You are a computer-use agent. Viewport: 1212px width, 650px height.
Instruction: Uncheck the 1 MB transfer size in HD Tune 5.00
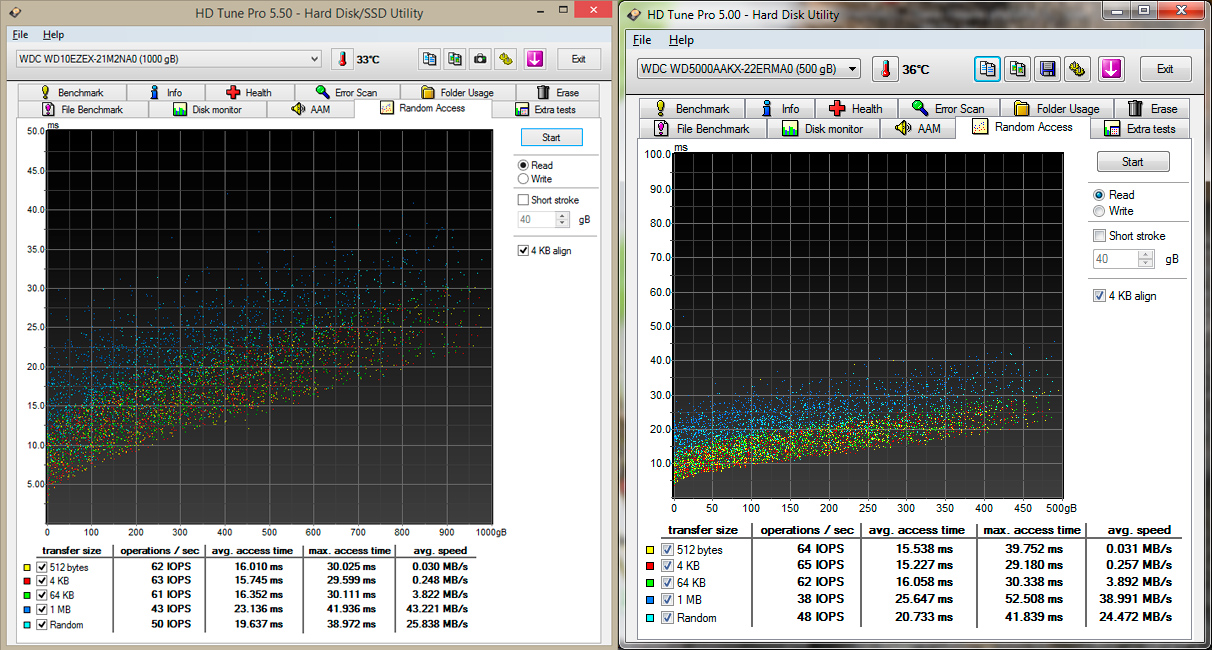pos(667,598)
